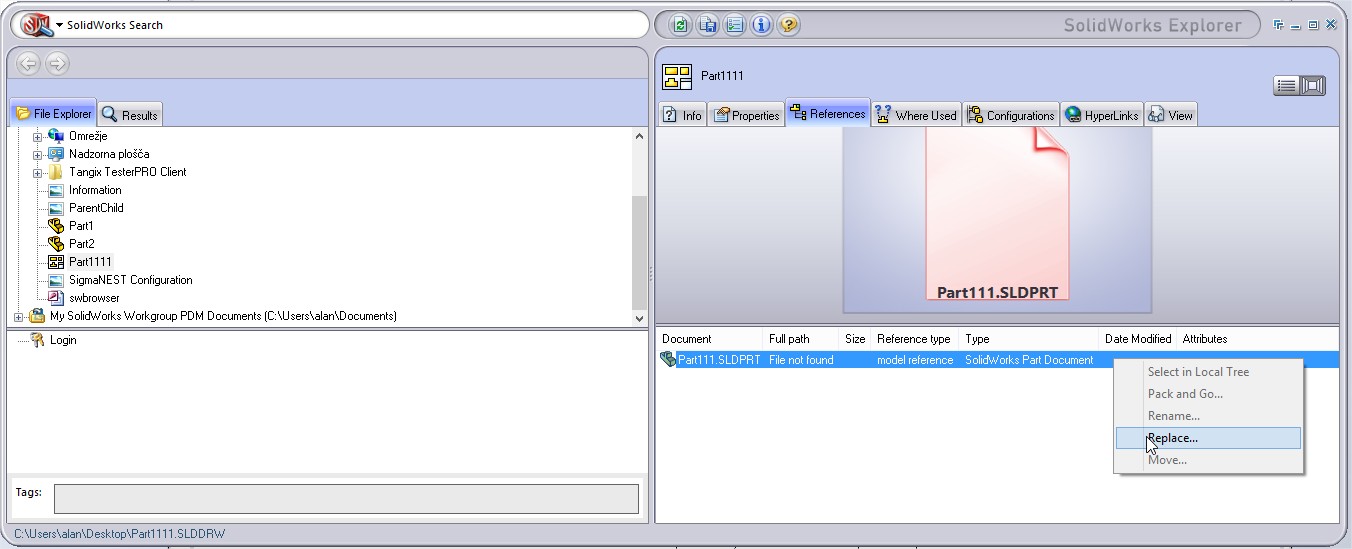
Task: Click the blue Info circle icon
Action: point(762,25)
